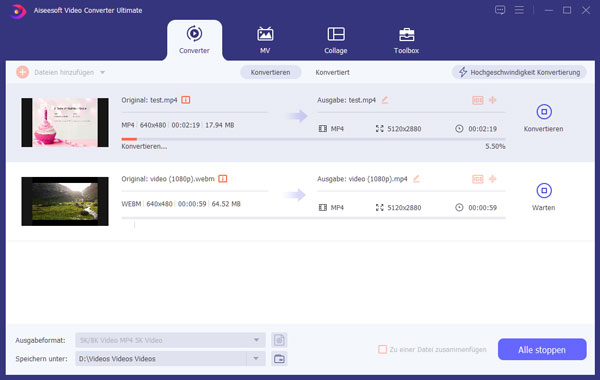Expand the Dateien hinzufügen dropdown arrow
The height and width of the screenshot is (380, 600).
click(103, 72)
